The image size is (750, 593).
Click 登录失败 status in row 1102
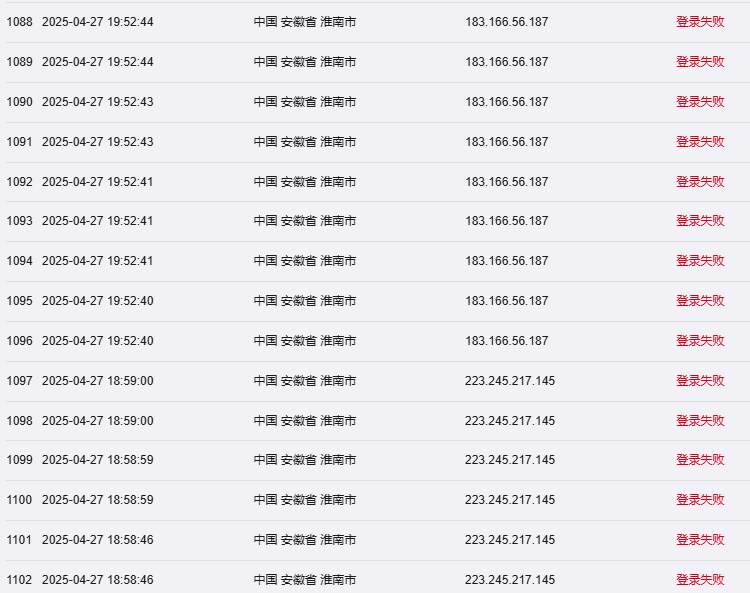[x=700, y=580]
